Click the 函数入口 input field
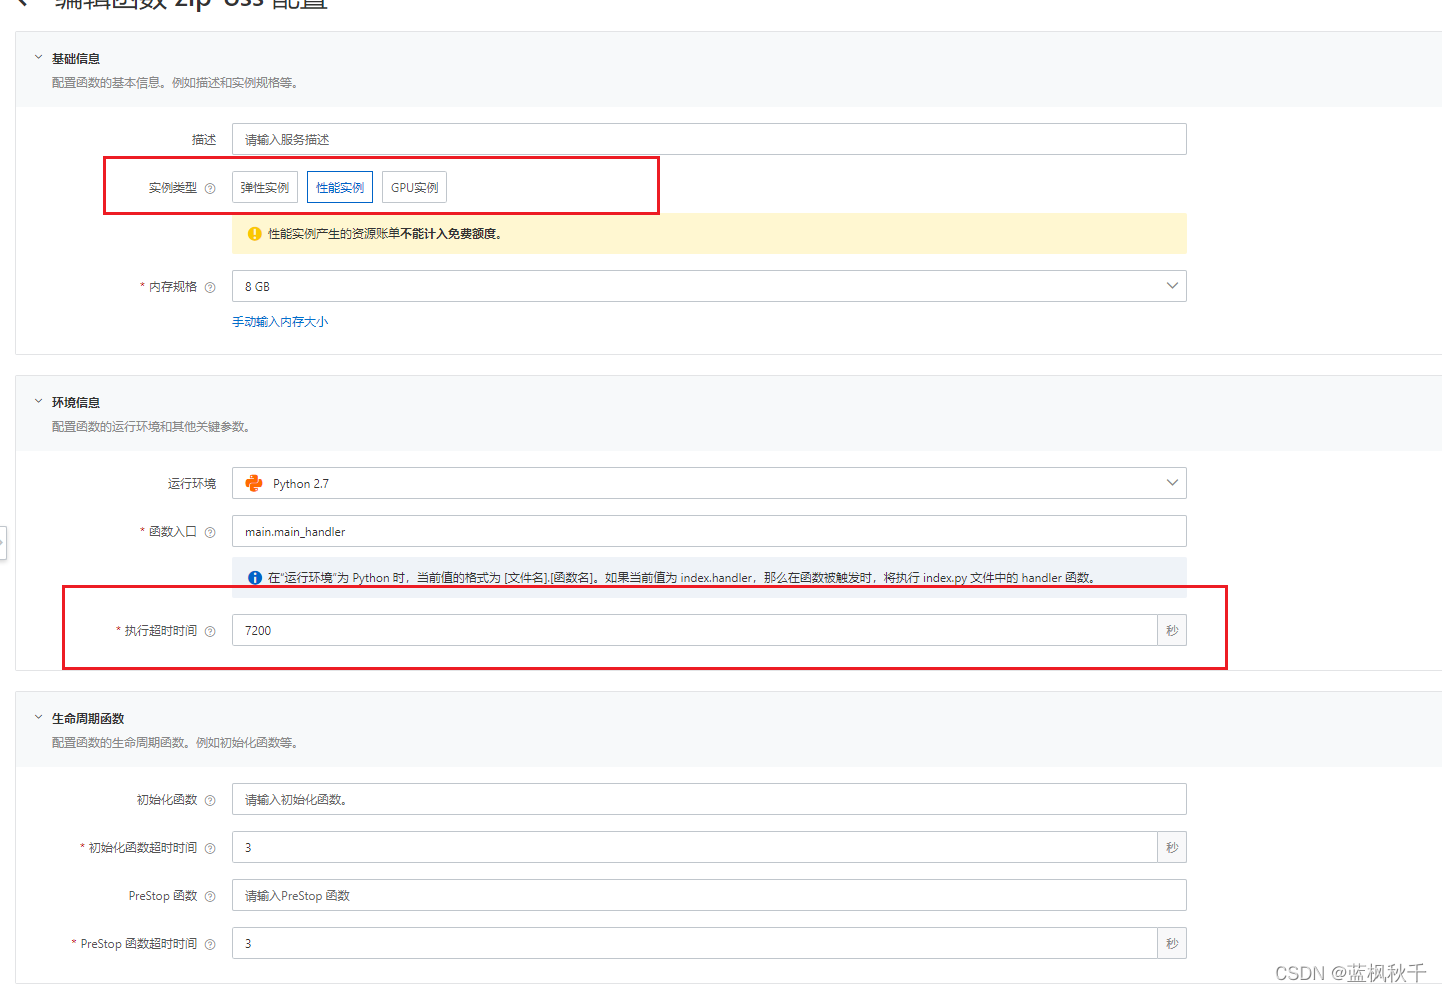Screen dimensions: 1442x992 (x=709, y=531)
